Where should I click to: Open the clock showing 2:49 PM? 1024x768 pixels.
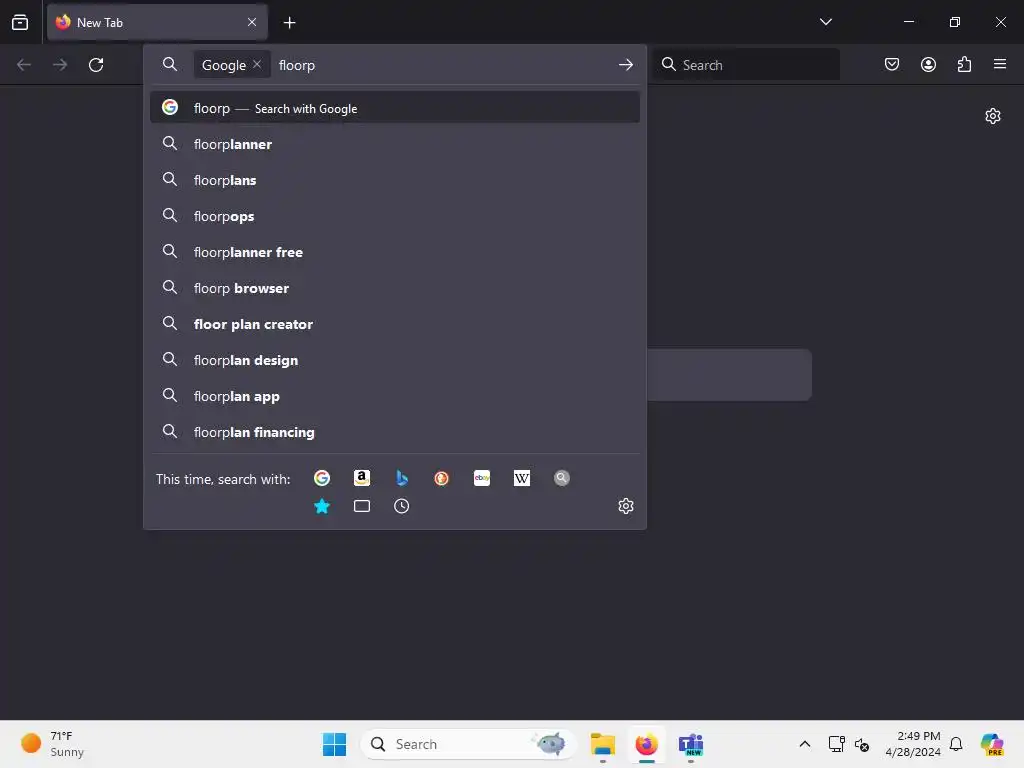tap(913, 744)
